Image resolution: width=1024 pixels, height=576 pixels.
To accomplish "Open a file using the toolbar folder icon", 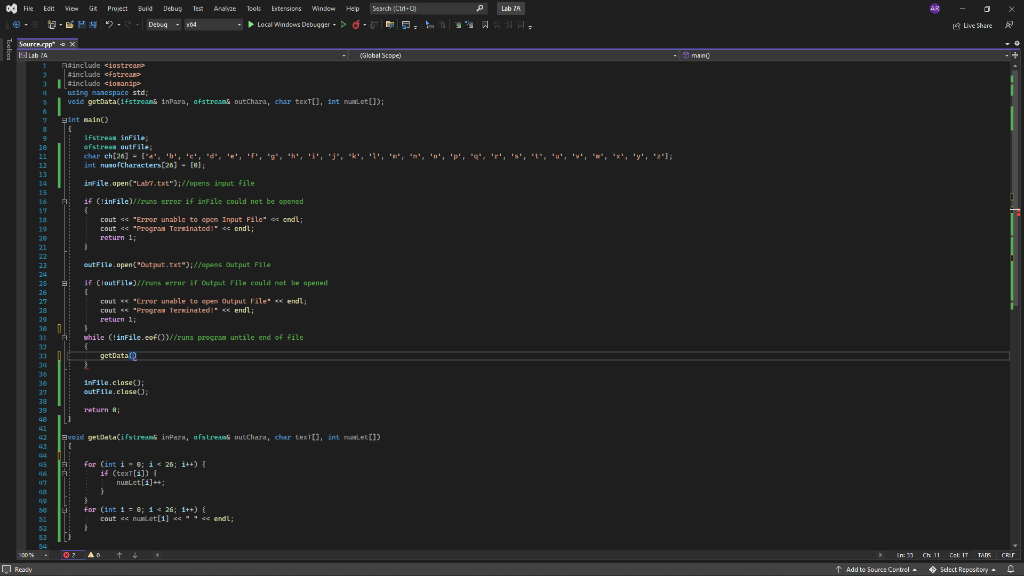I will pos(70,26).
